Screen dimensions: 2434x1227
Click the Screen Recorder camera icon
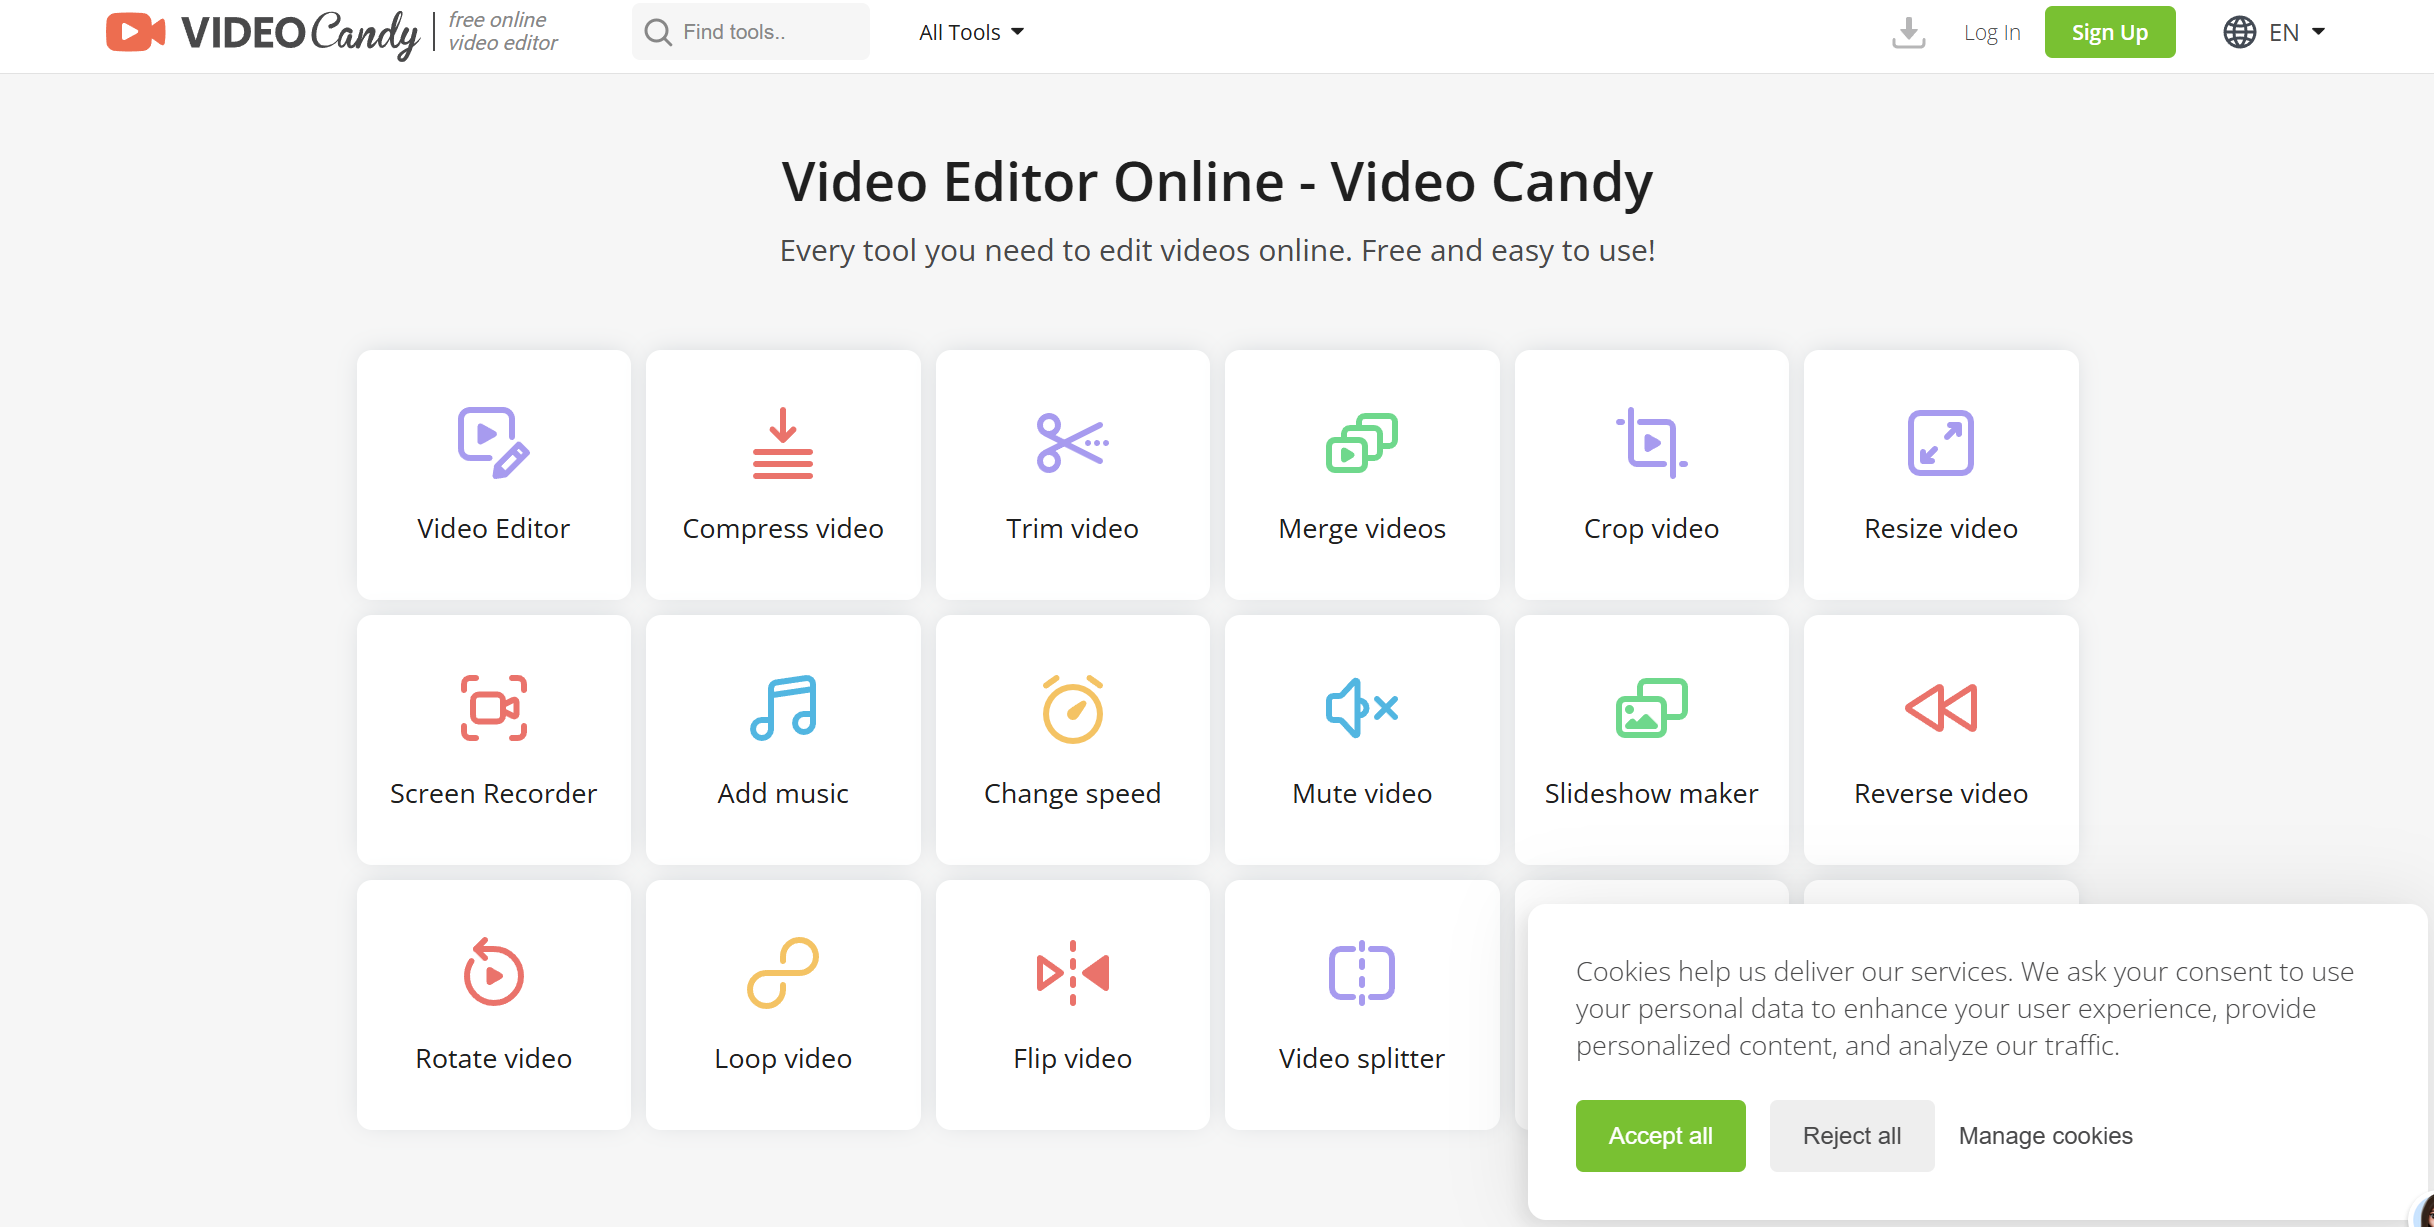tap(493, 708)
